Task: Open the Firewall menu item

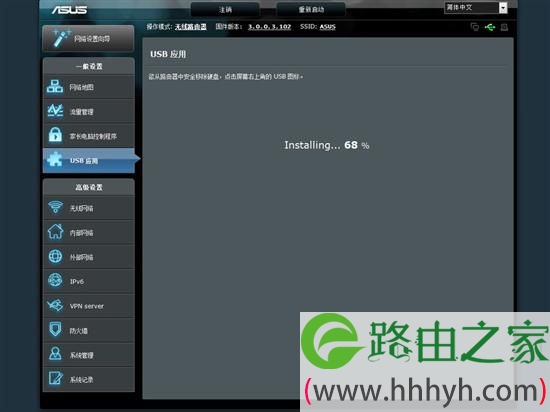Action: pyautogui.click(x=89, y=330)
